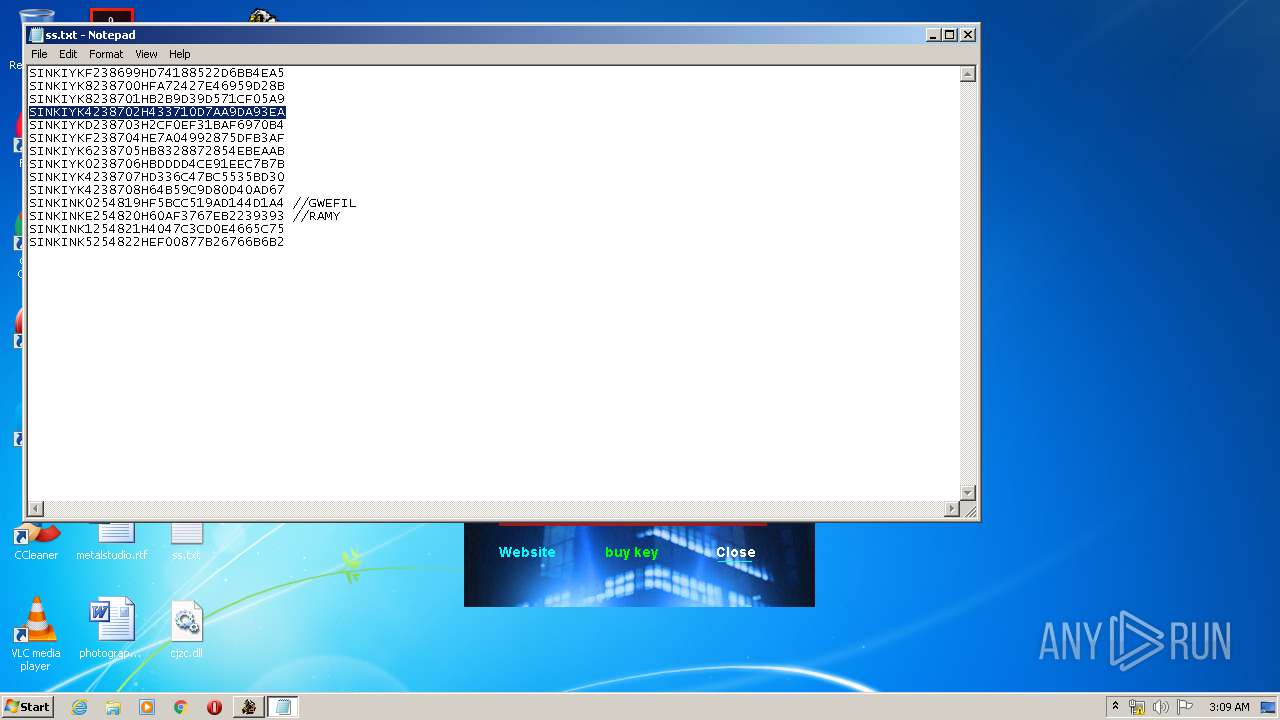The image size is (1280, 720).
Task: Click the //GWEFIL comment text
Action: (324, 203)
